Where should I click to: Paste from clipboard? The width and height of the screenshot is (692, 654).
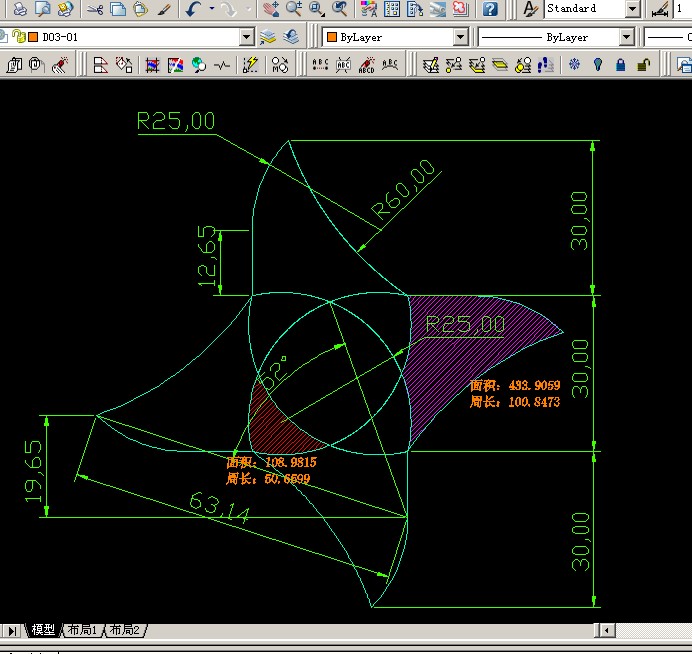(141, 9)
